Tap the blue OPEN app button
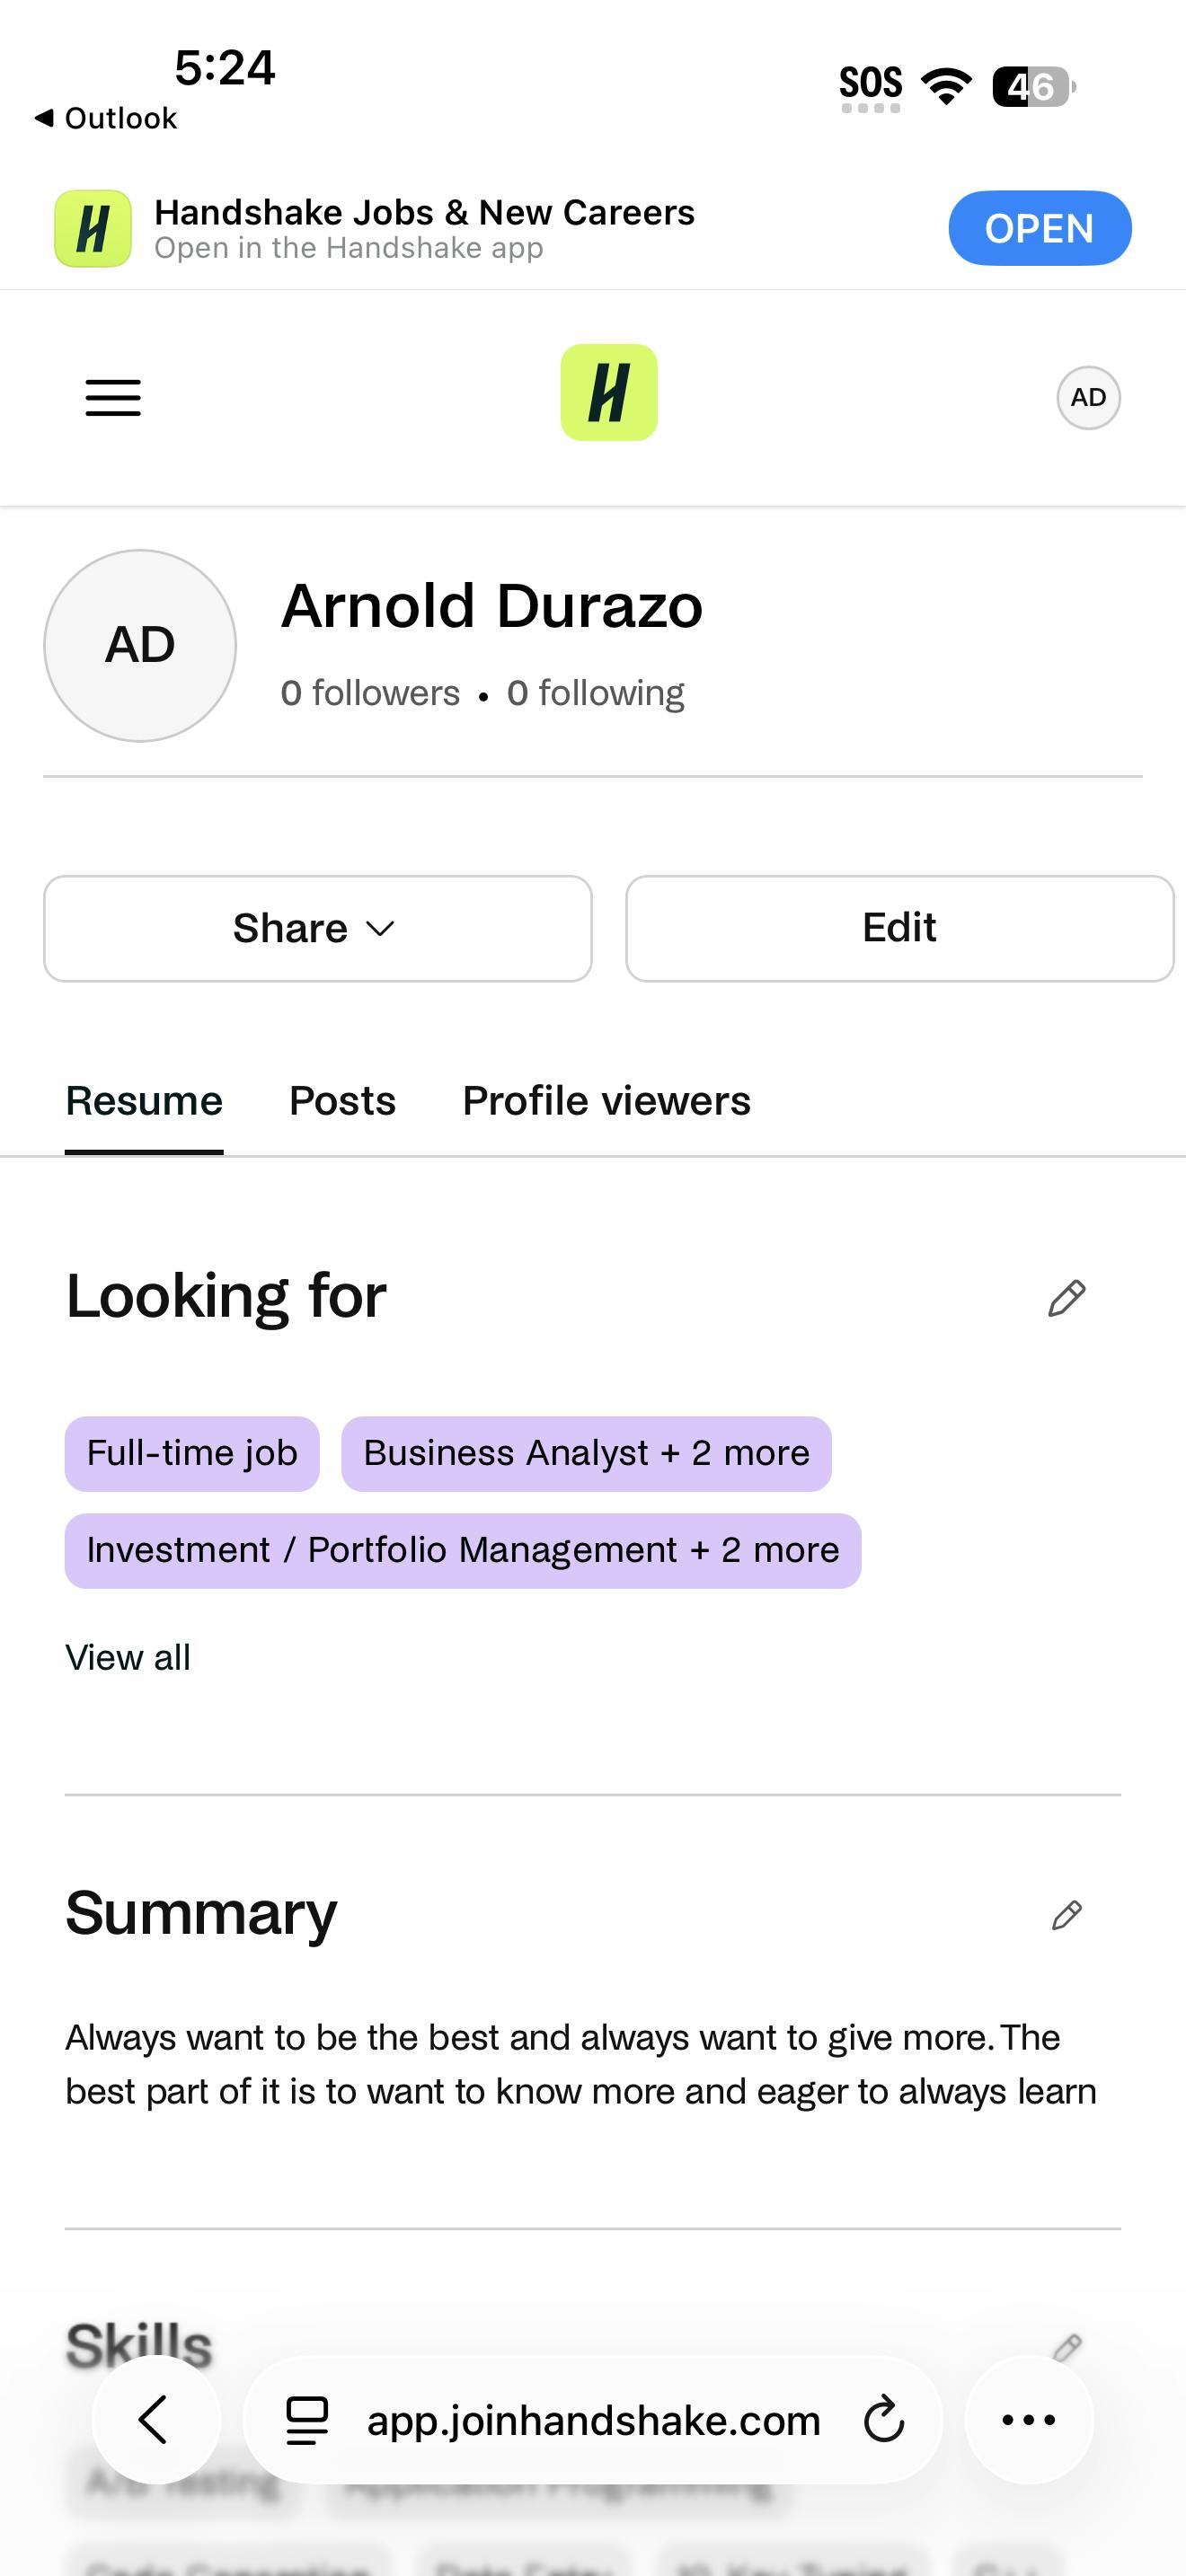Image resolution: width=1186 pixels, height=2576 pixels. pos(1039,229)
